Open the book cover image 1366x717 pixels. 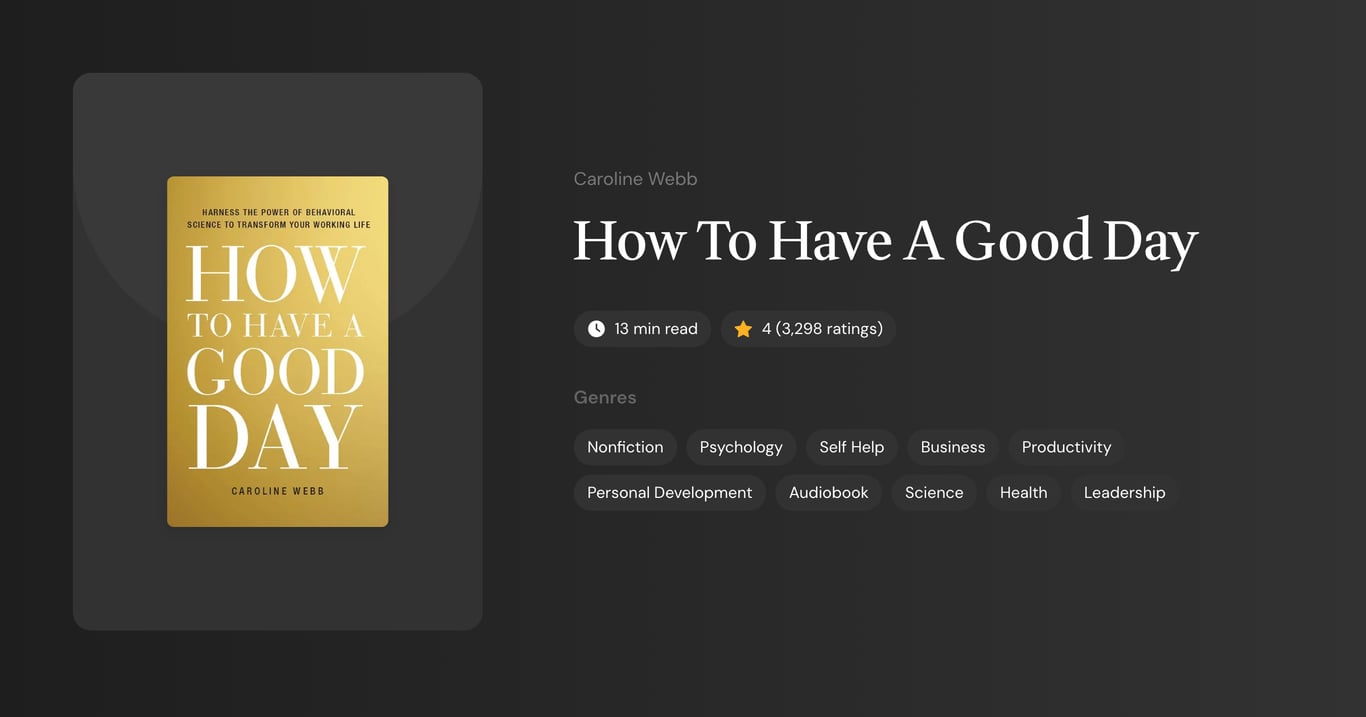pos(277,350)
